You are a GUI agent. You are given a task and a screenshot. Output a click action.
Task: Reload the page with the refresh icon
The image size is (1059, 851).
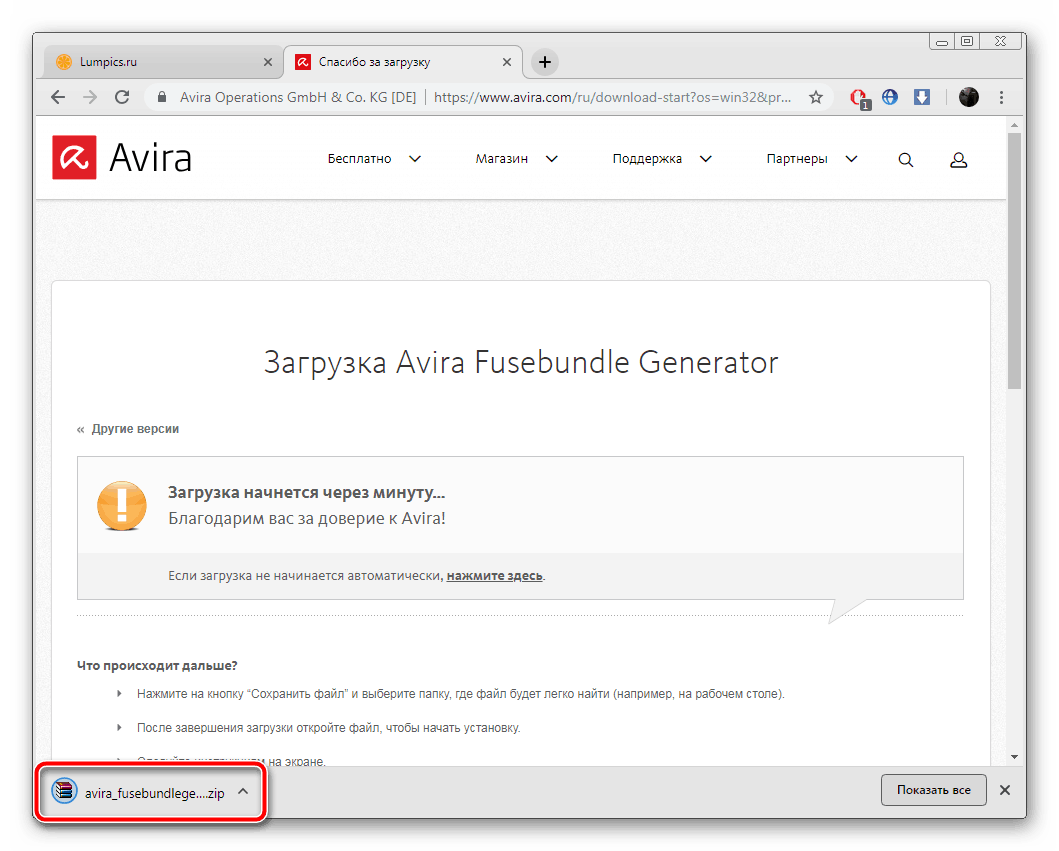pos(122,98)
